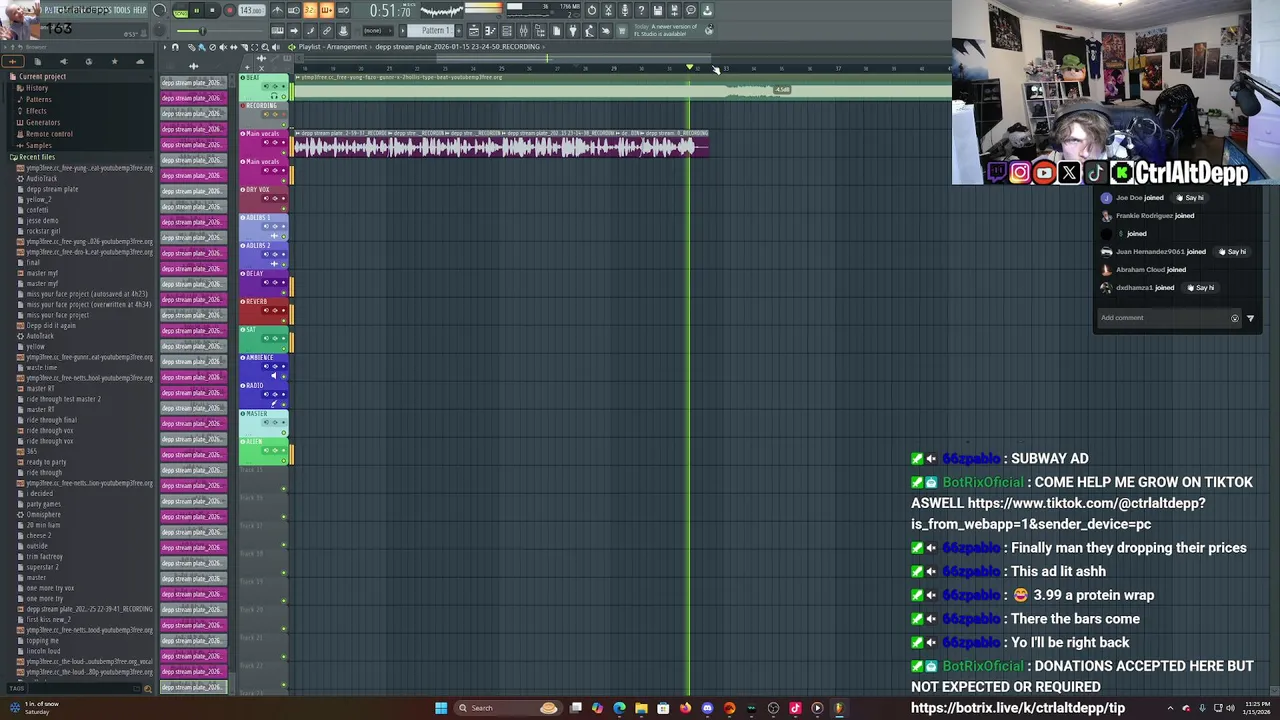This screenshot has height=720, width=1280.
Task: Mute the BEAT playlist track
Action: pos(284,96)
